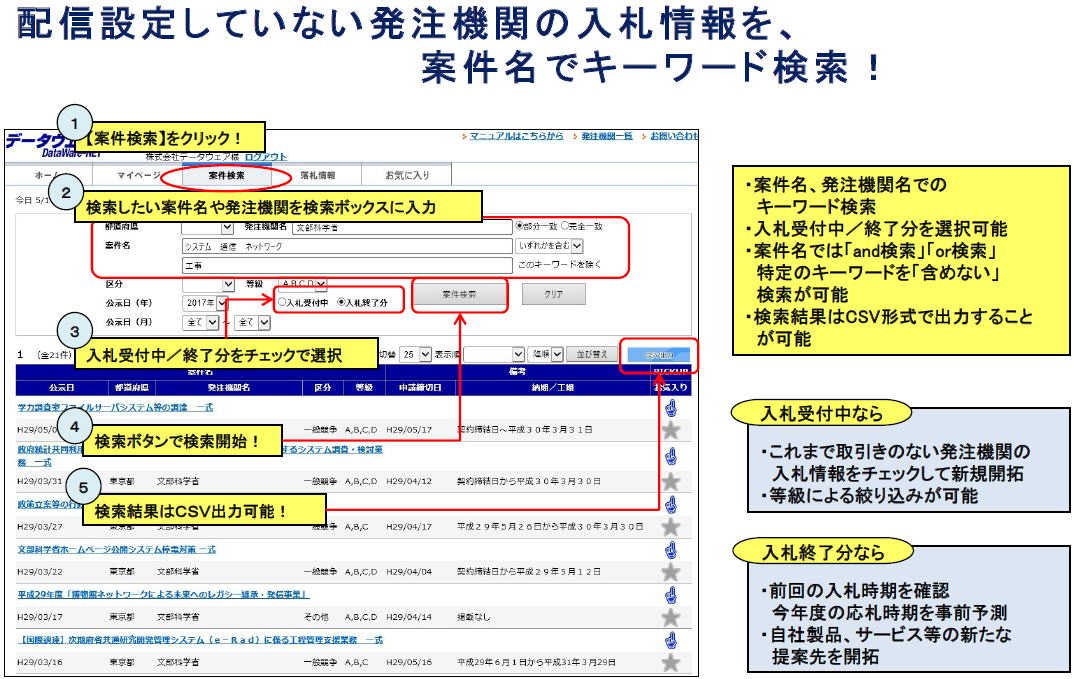Open 学力調査室ファイルサーバシステム等の調達 一式 link

tap(115, 407)
